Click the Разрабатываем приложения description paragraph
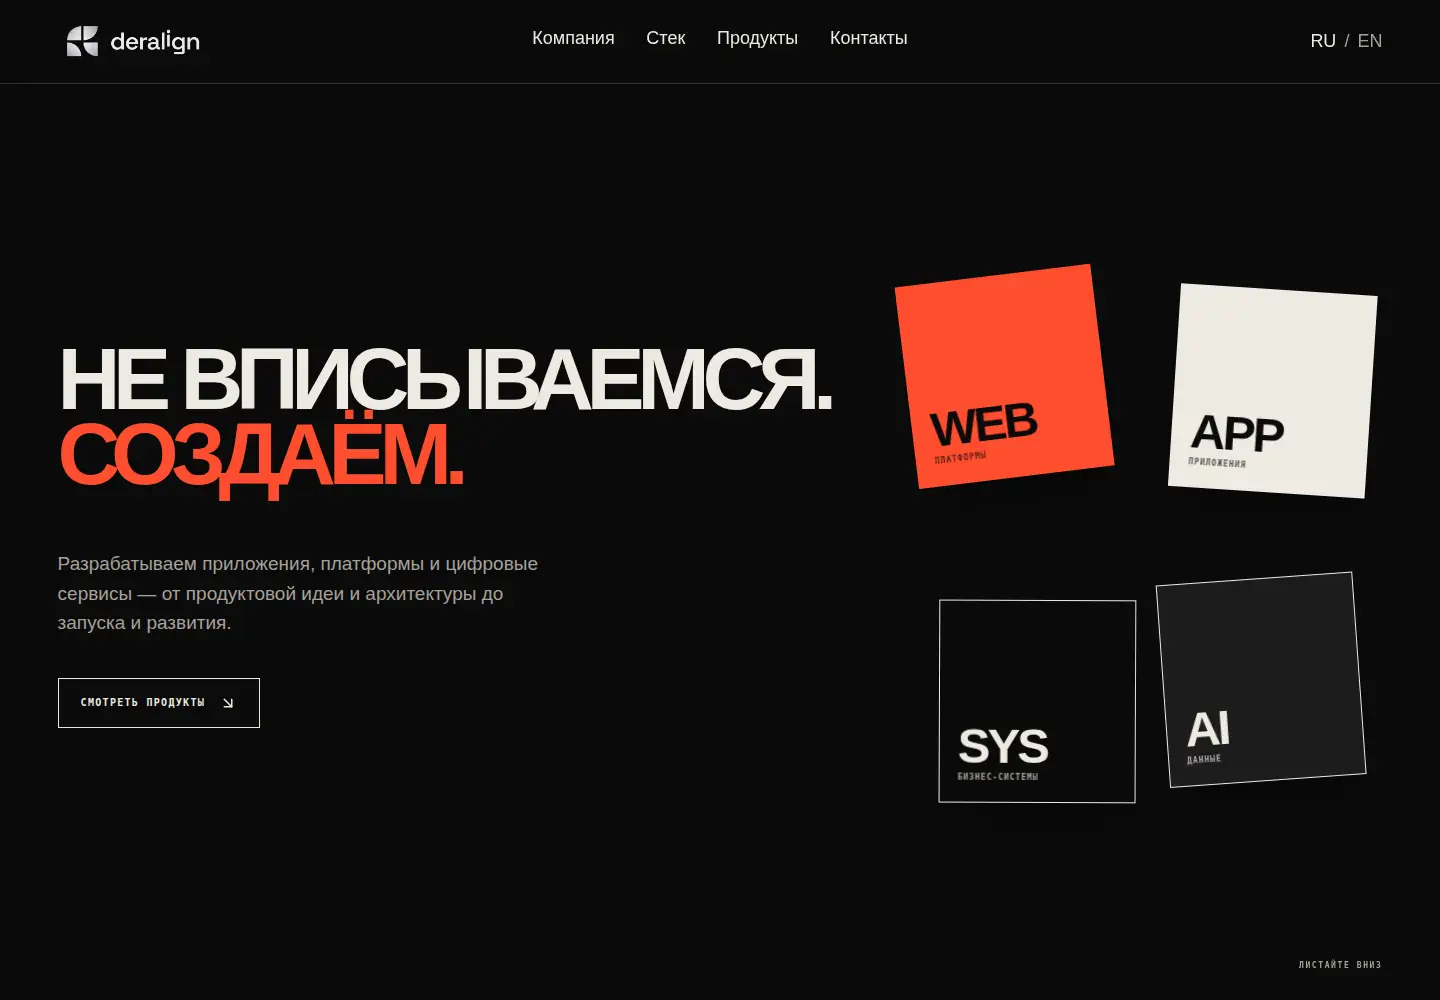Screen dimensions: 1440x1000 point(298,593)
